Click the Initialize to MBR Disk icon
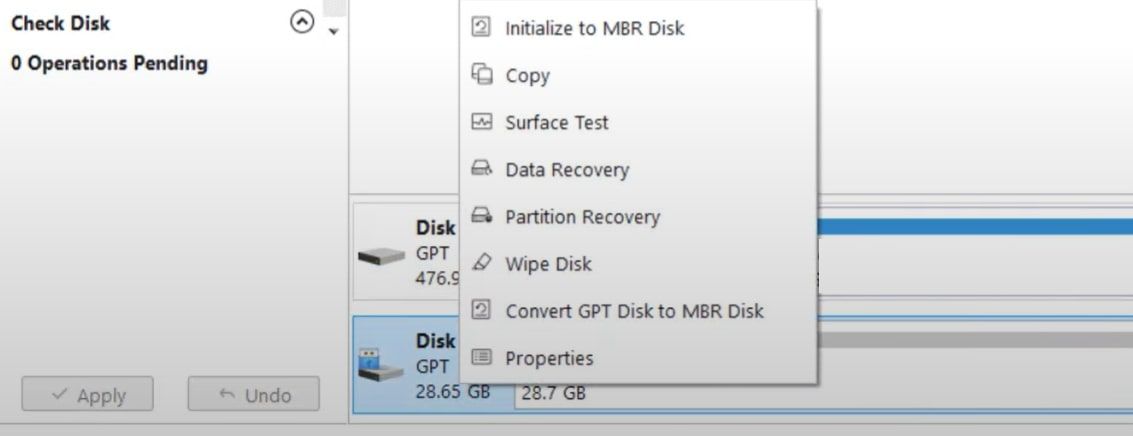Viewport: 1133px width, 436px height. 481,28
